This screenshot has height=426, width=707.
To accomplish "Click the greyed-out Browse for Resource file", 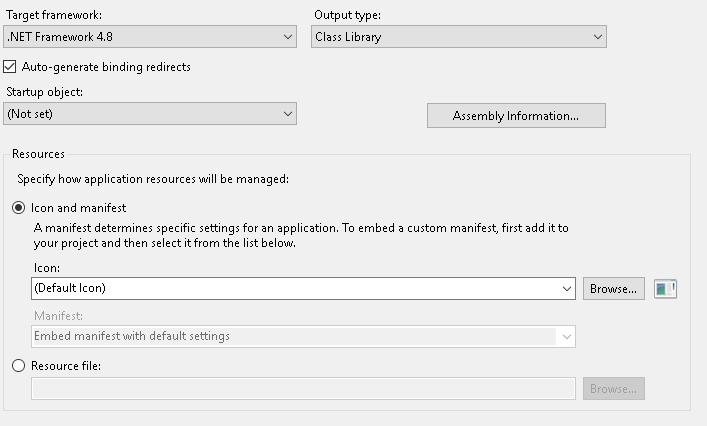I will click(614, 389).
